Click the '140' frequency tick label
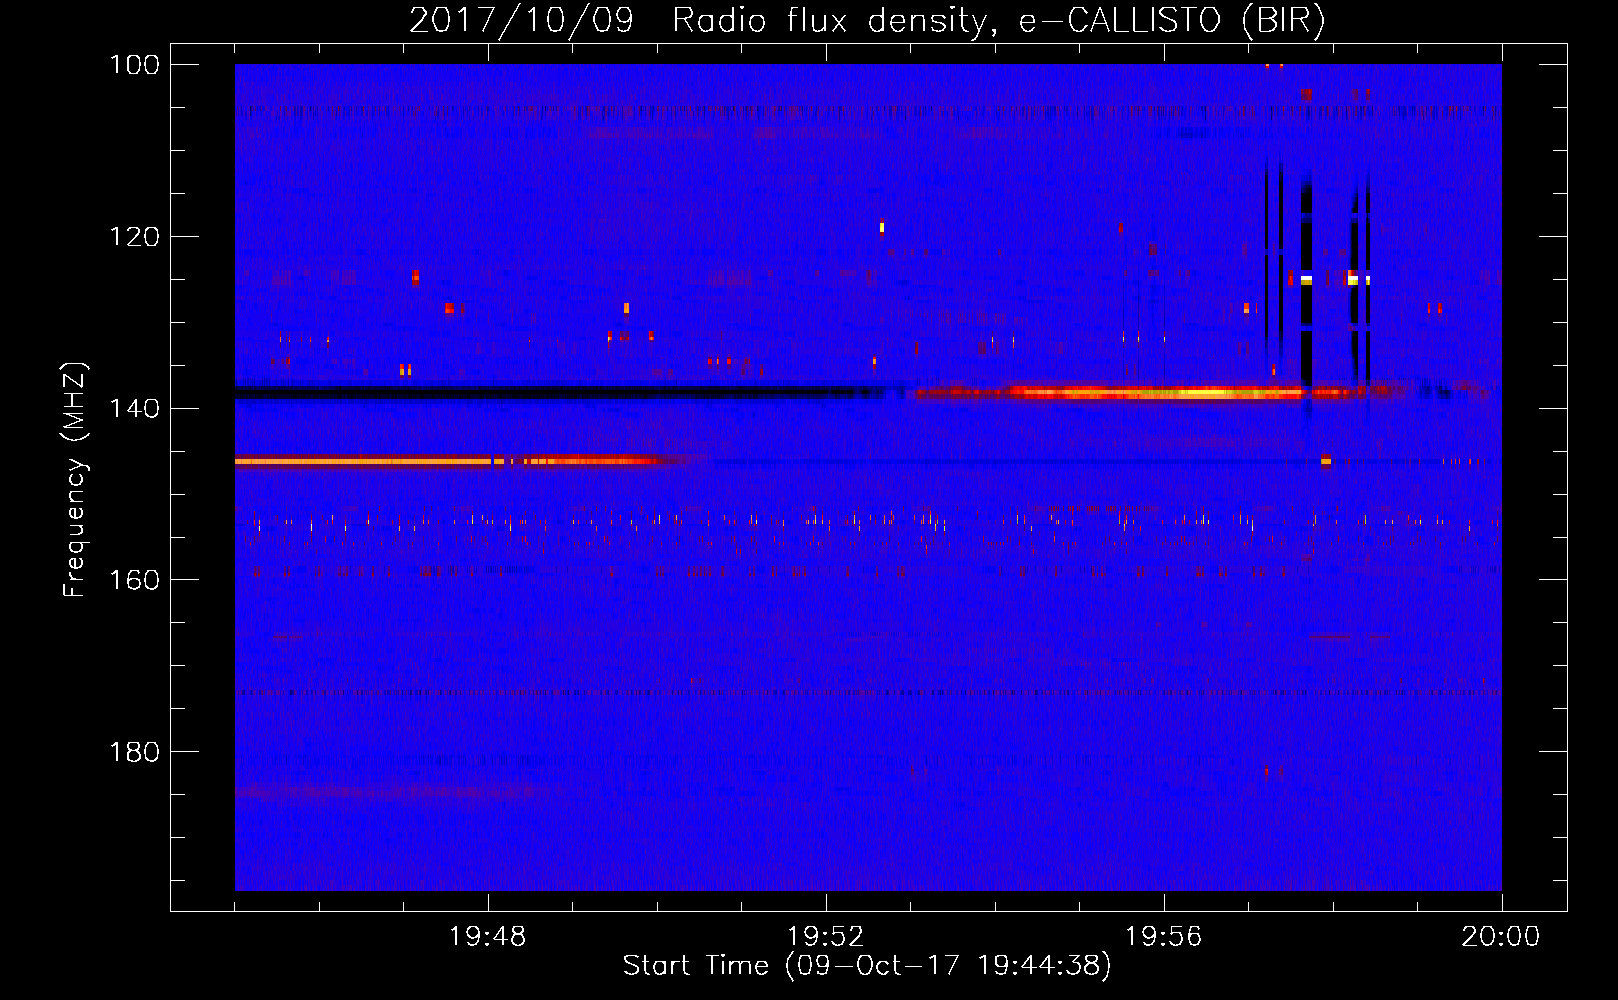 point(134,408)
